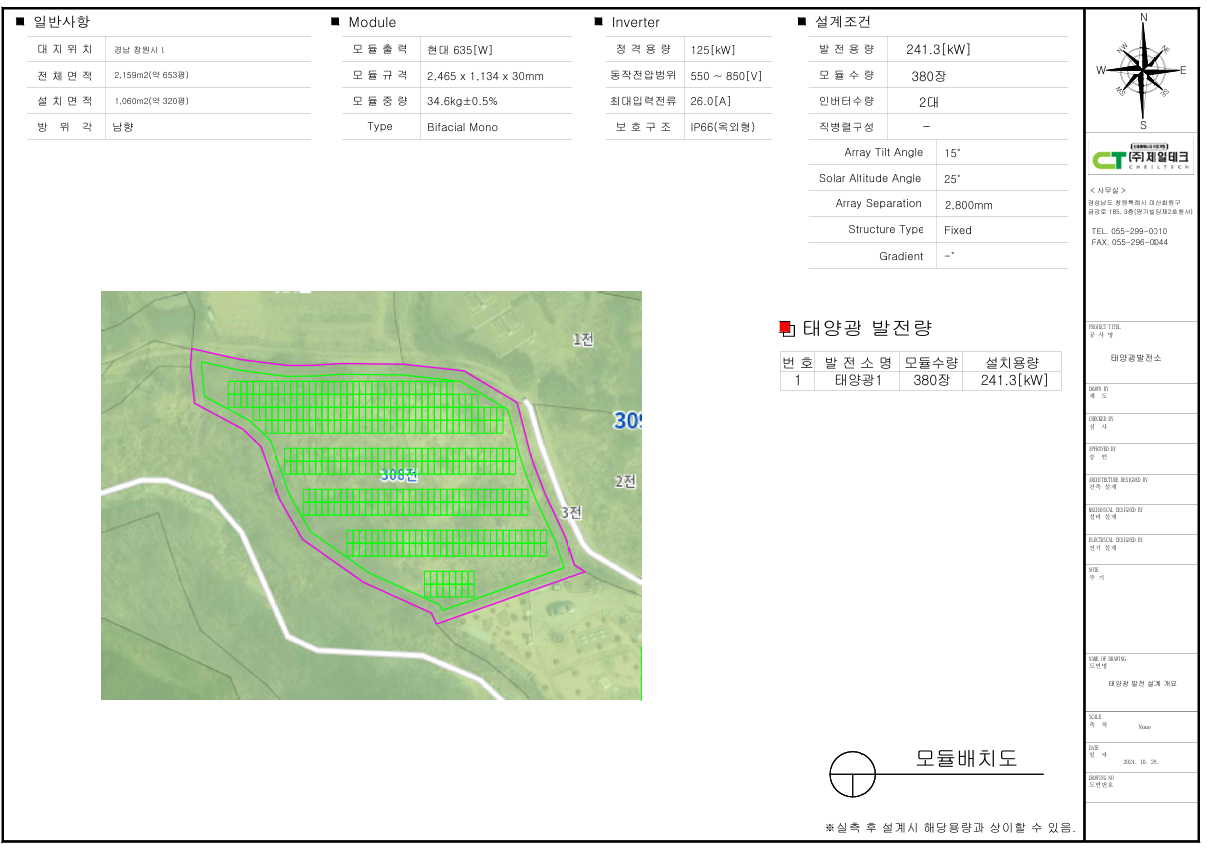Click the 설치용량 column header in table

tap(1011, 362)
